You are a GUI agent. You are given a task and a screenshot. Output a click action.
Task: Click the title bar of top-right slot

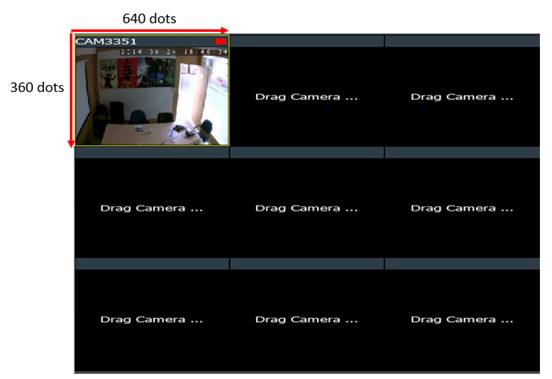(462, 41)
